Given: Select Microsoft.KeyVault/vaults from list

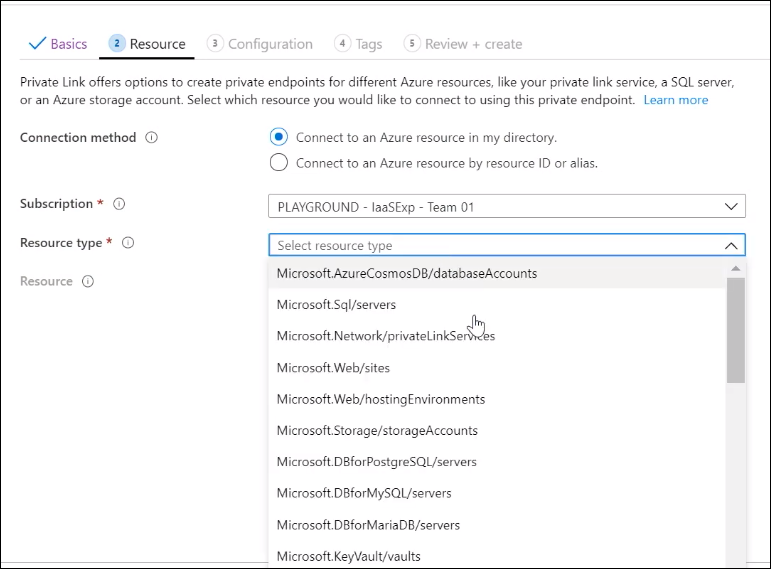Looking at the screenshot, I should coord(348,556).
